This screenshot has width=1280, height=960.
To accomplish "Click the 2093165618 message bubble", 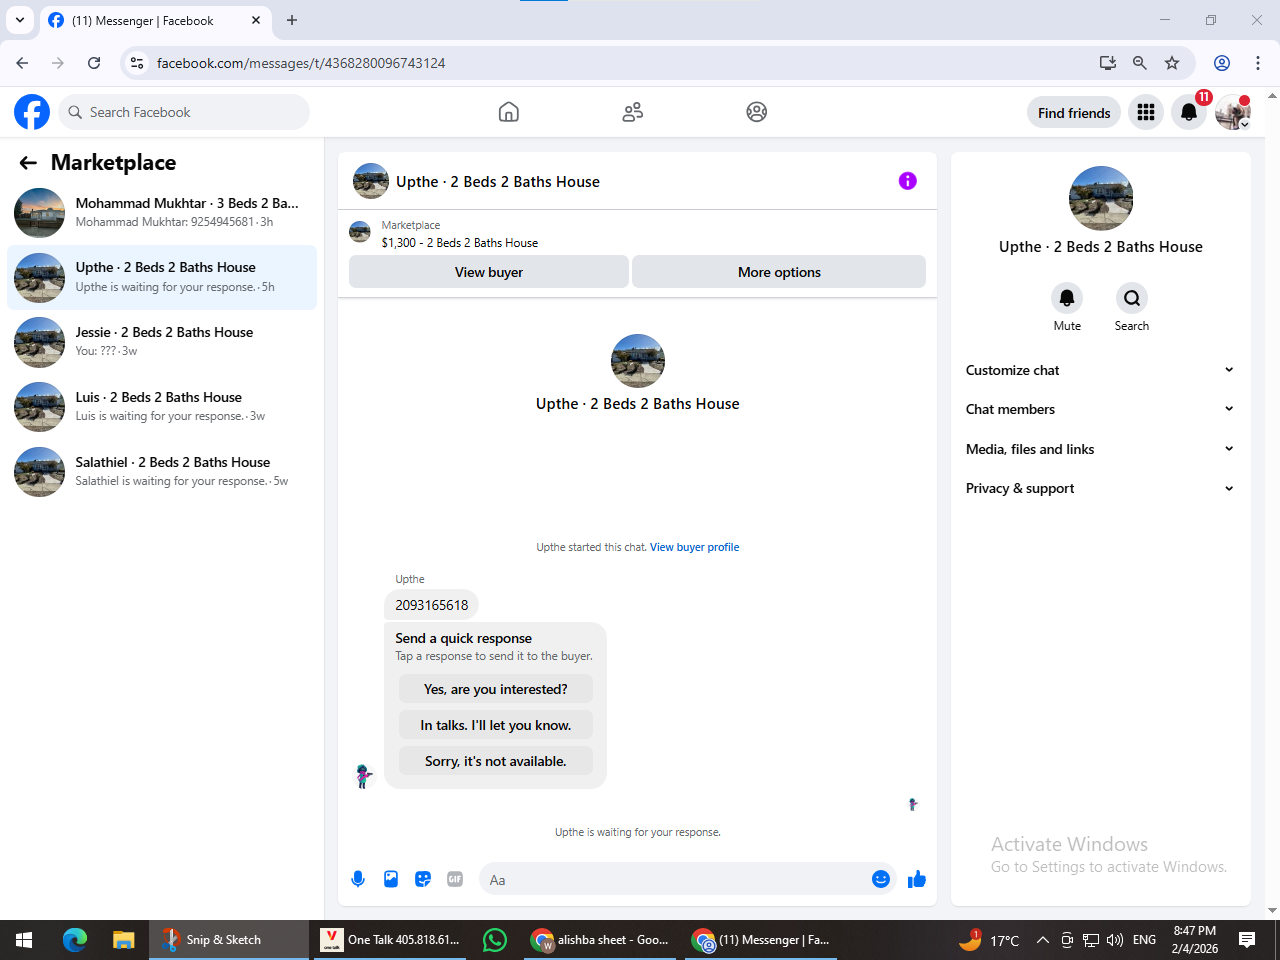I will click(432, 605).
